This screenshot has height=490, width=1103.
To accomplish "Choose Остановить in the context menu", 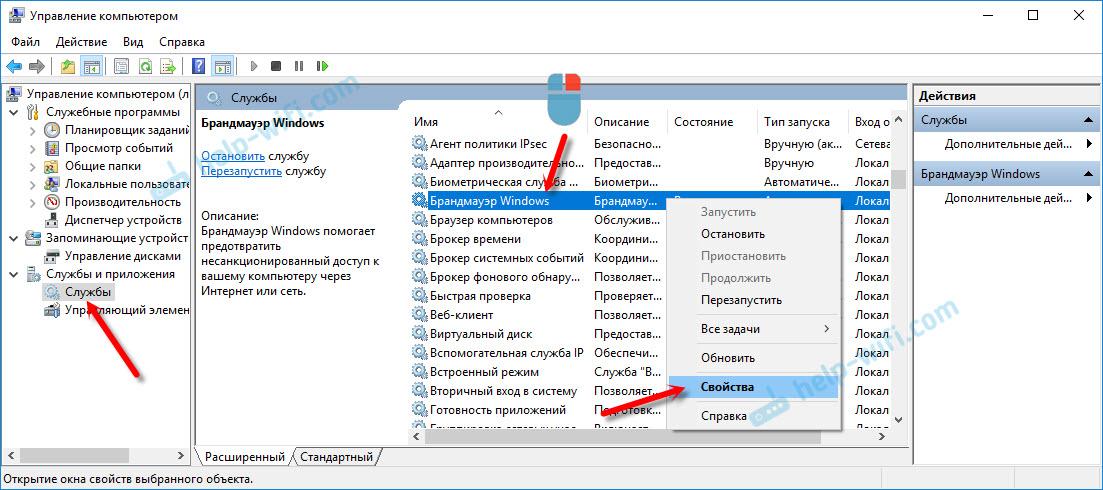I will coord(753,234).
